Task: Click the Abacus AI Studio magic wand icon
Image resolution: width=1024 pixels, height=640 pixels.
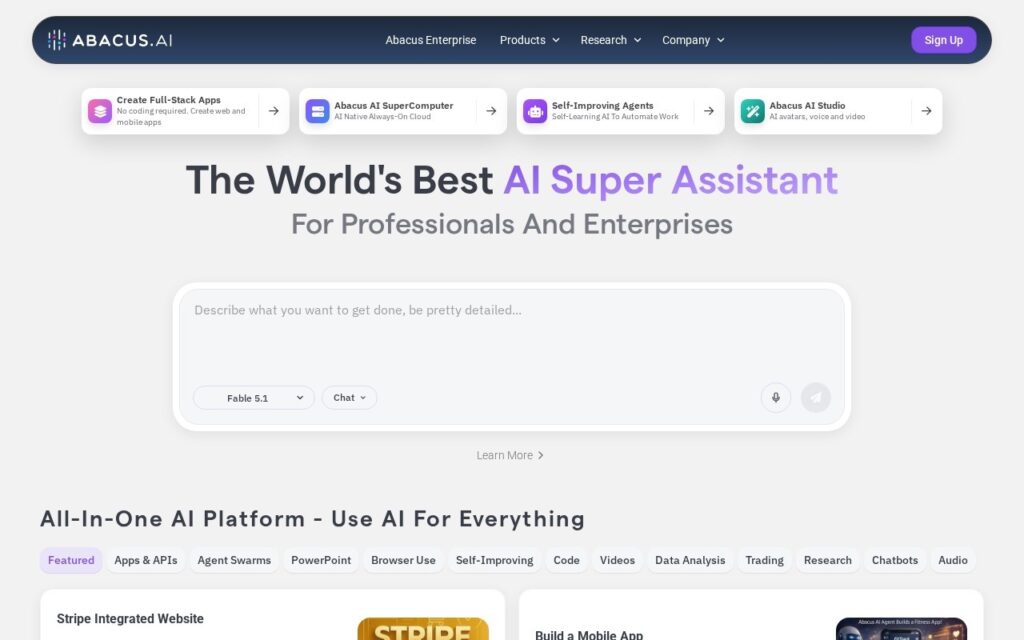Action: click(x=752, y=111)
